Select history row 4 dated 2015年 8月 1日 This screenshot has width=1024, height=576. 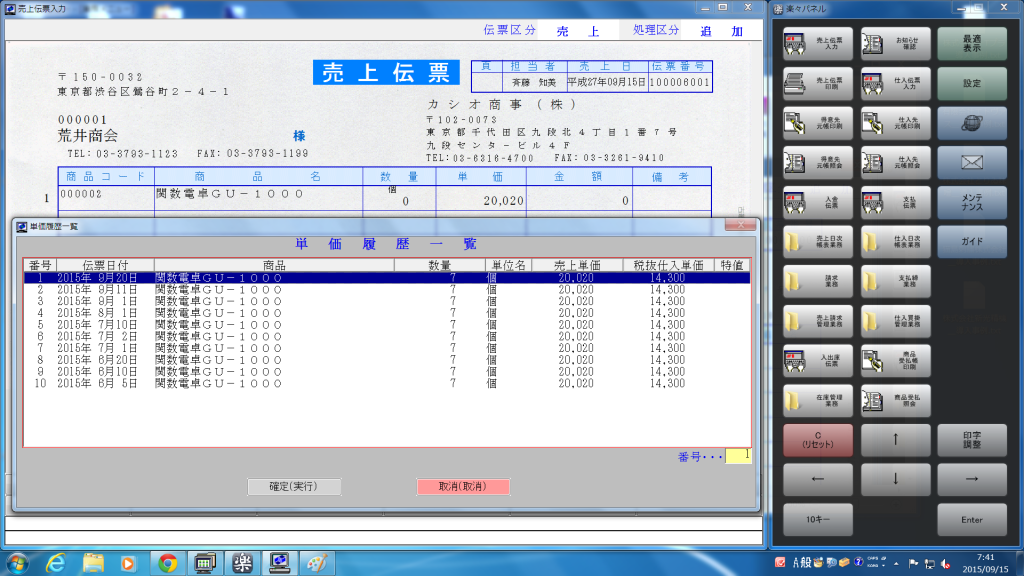(387, 313)
